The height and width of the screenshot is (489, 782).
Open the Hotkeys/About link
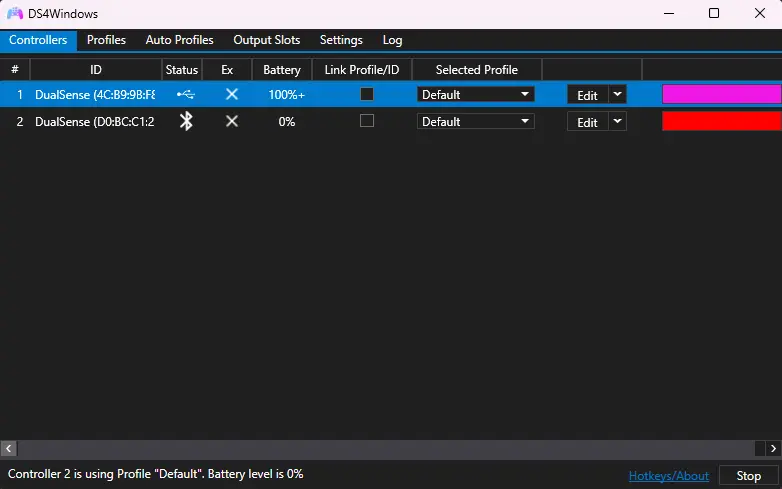[669, 476]
